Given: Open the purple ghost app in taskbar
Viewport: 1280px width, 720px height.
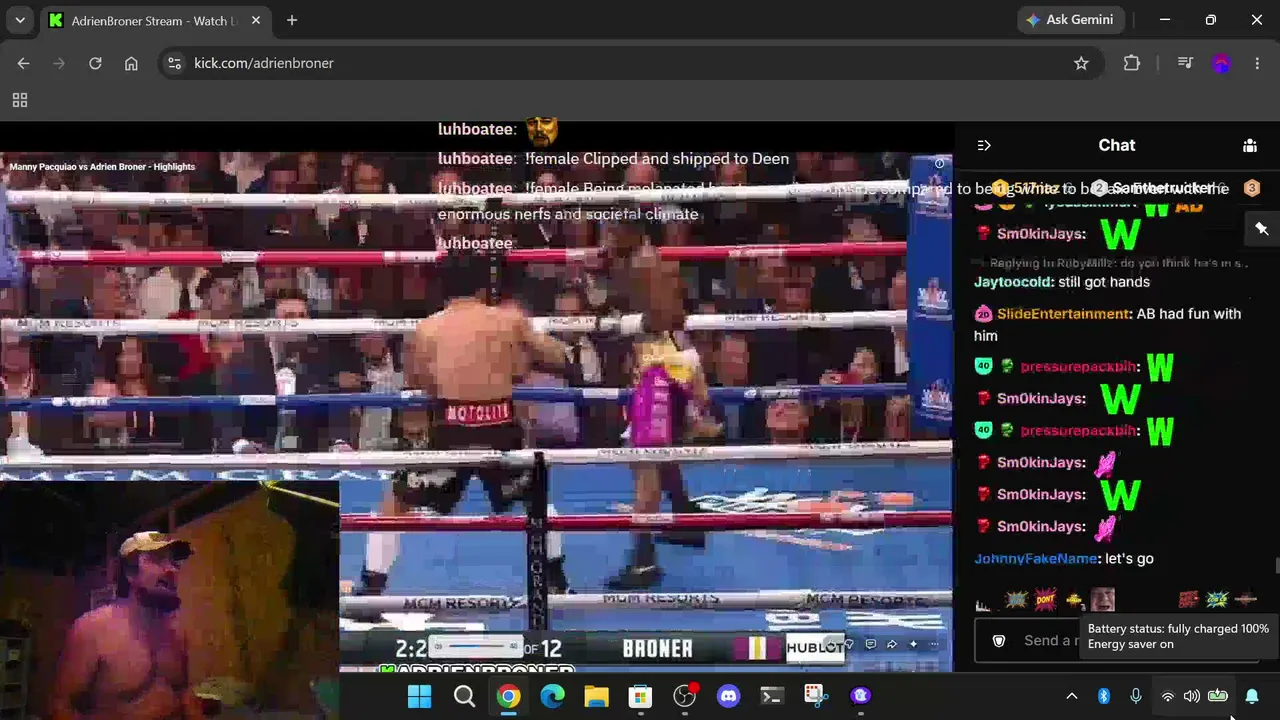Looking at the screenshot, I should coord(860,696).
